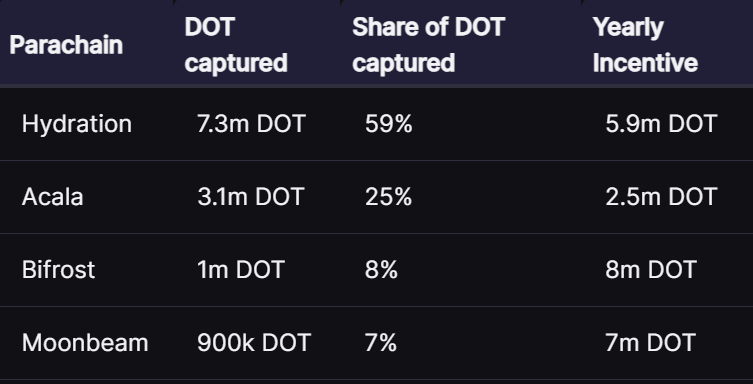Viewport: 753px width, 384px height.
Task: Select the 900k DOT captured cell
Action: (254, 343)
